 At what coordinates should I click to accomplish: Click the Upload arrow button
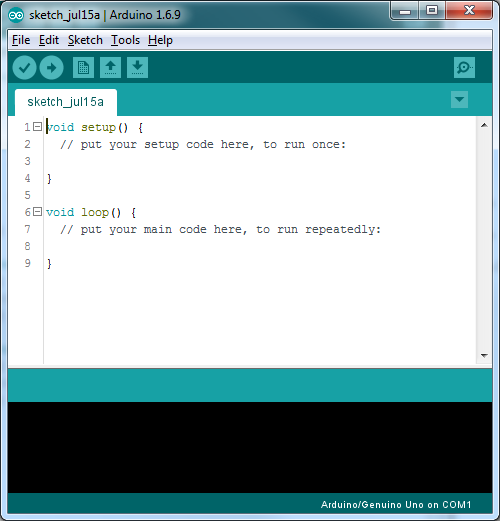coord(51,68)
